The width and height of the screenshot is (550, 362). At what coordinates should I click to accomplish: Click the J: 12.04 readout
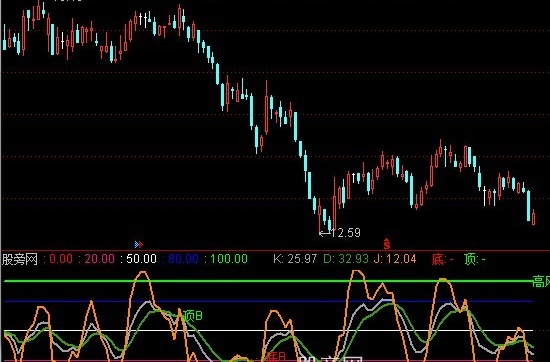coord(395,259)
